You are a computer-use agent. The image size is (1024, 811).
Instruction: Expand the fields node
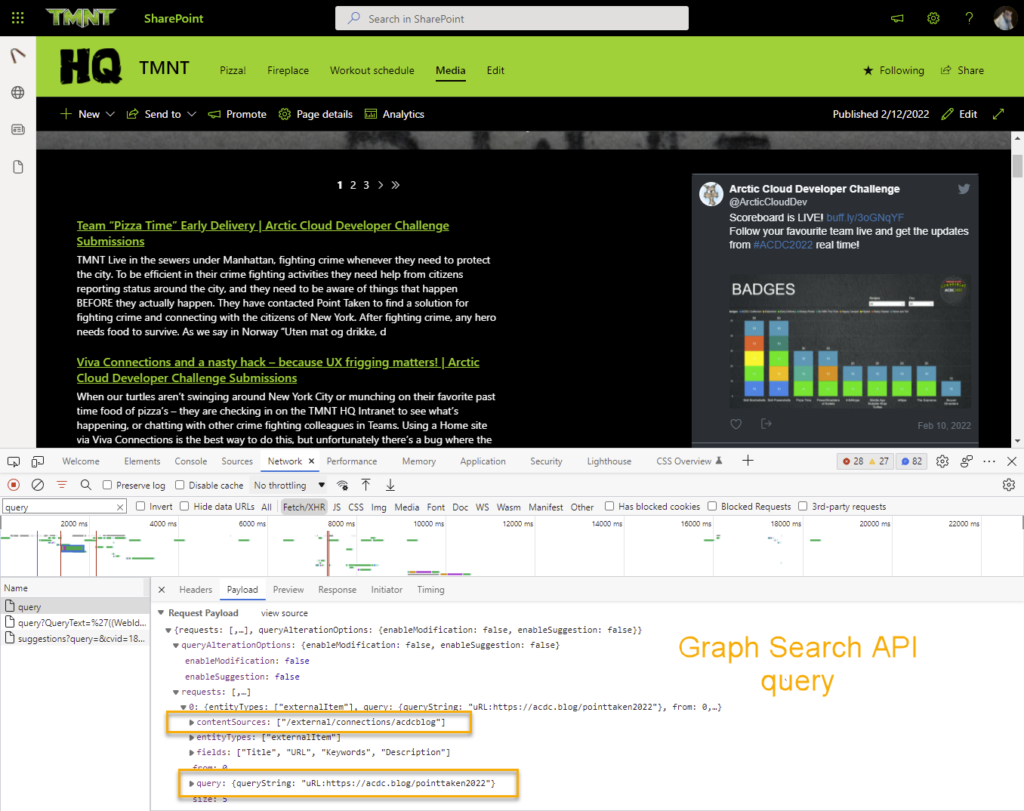point(191,752)
